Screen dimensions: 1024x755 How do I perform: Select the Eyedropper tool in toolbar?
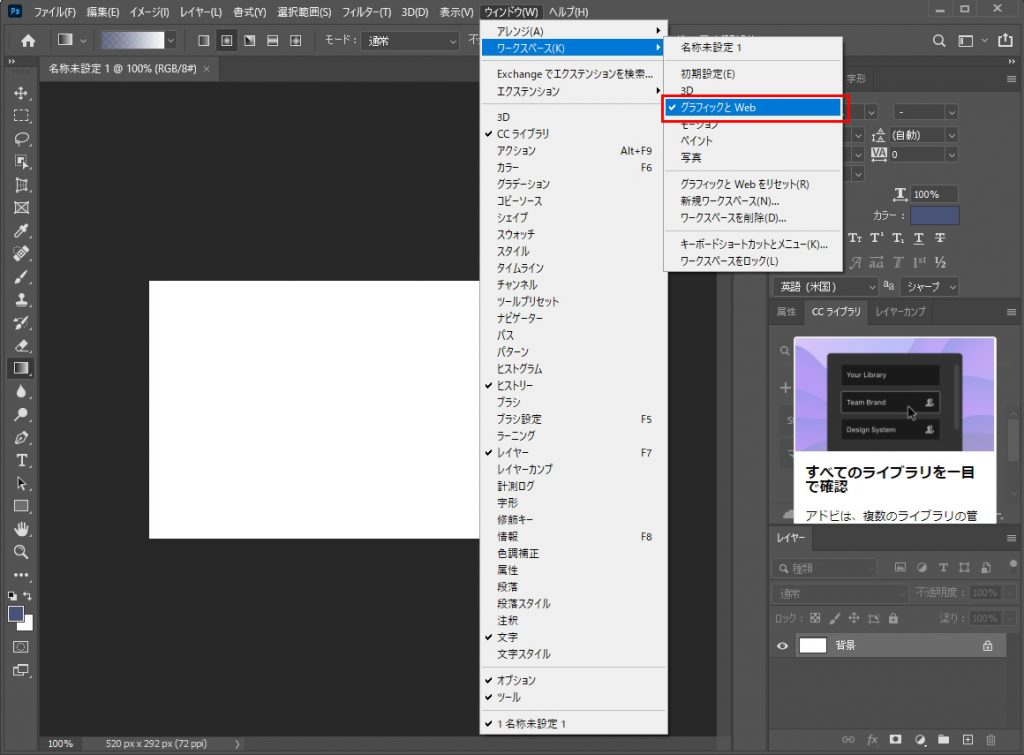coord(21,231)
